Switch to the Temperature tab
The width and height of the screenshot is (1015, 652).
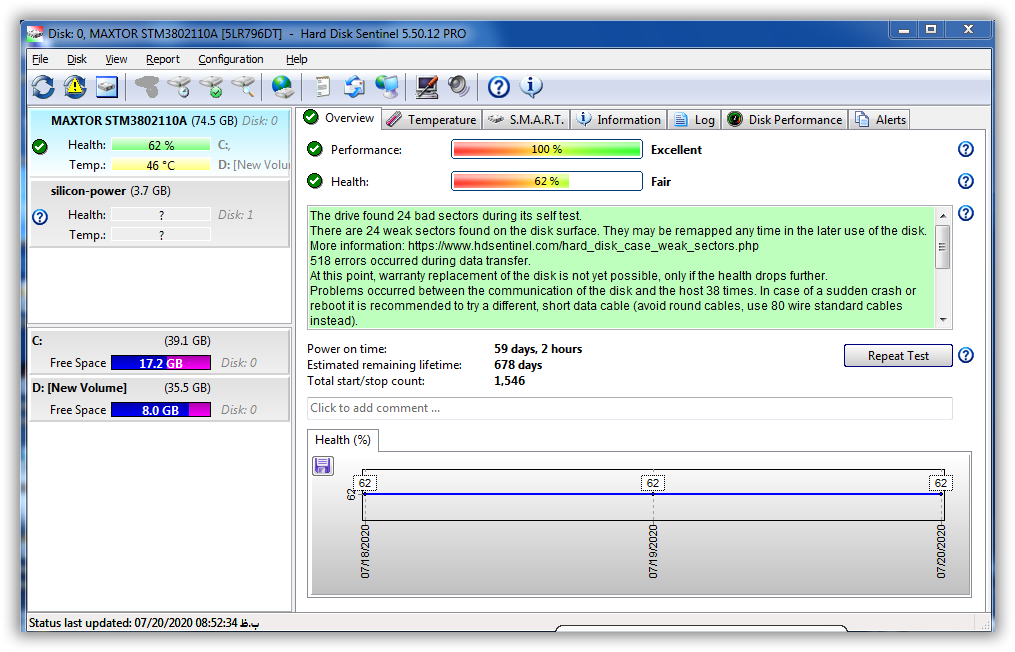(431, 120)
